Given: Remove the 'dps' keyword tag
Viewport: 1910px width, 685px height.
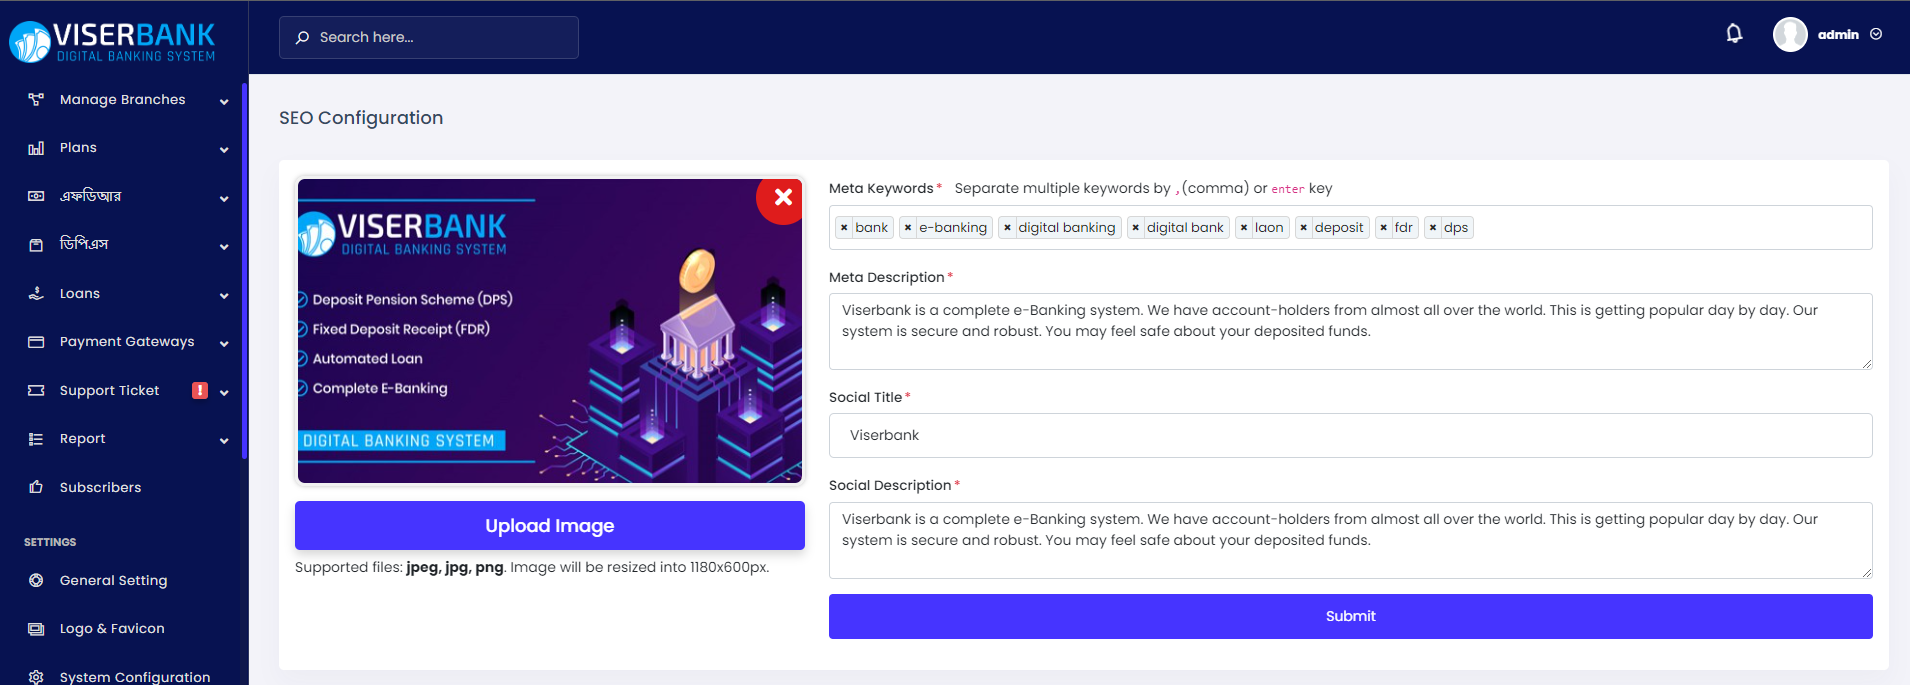Looking at the screenshot, I should (1433, 228).
